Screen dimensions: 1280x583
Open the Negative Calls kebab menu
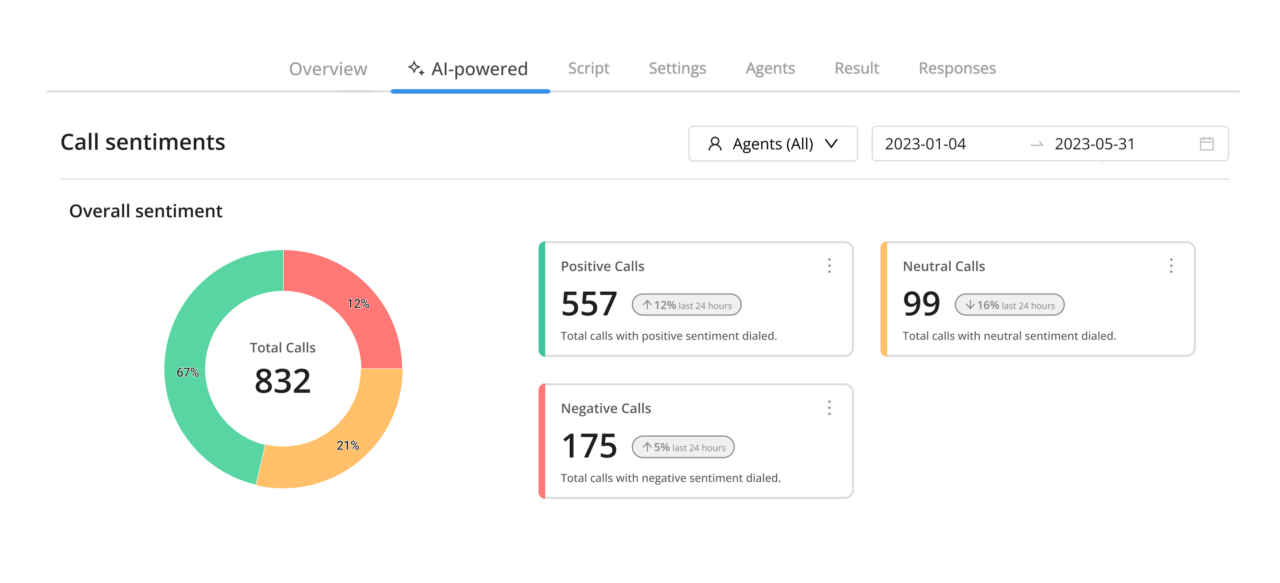[828, 408]
